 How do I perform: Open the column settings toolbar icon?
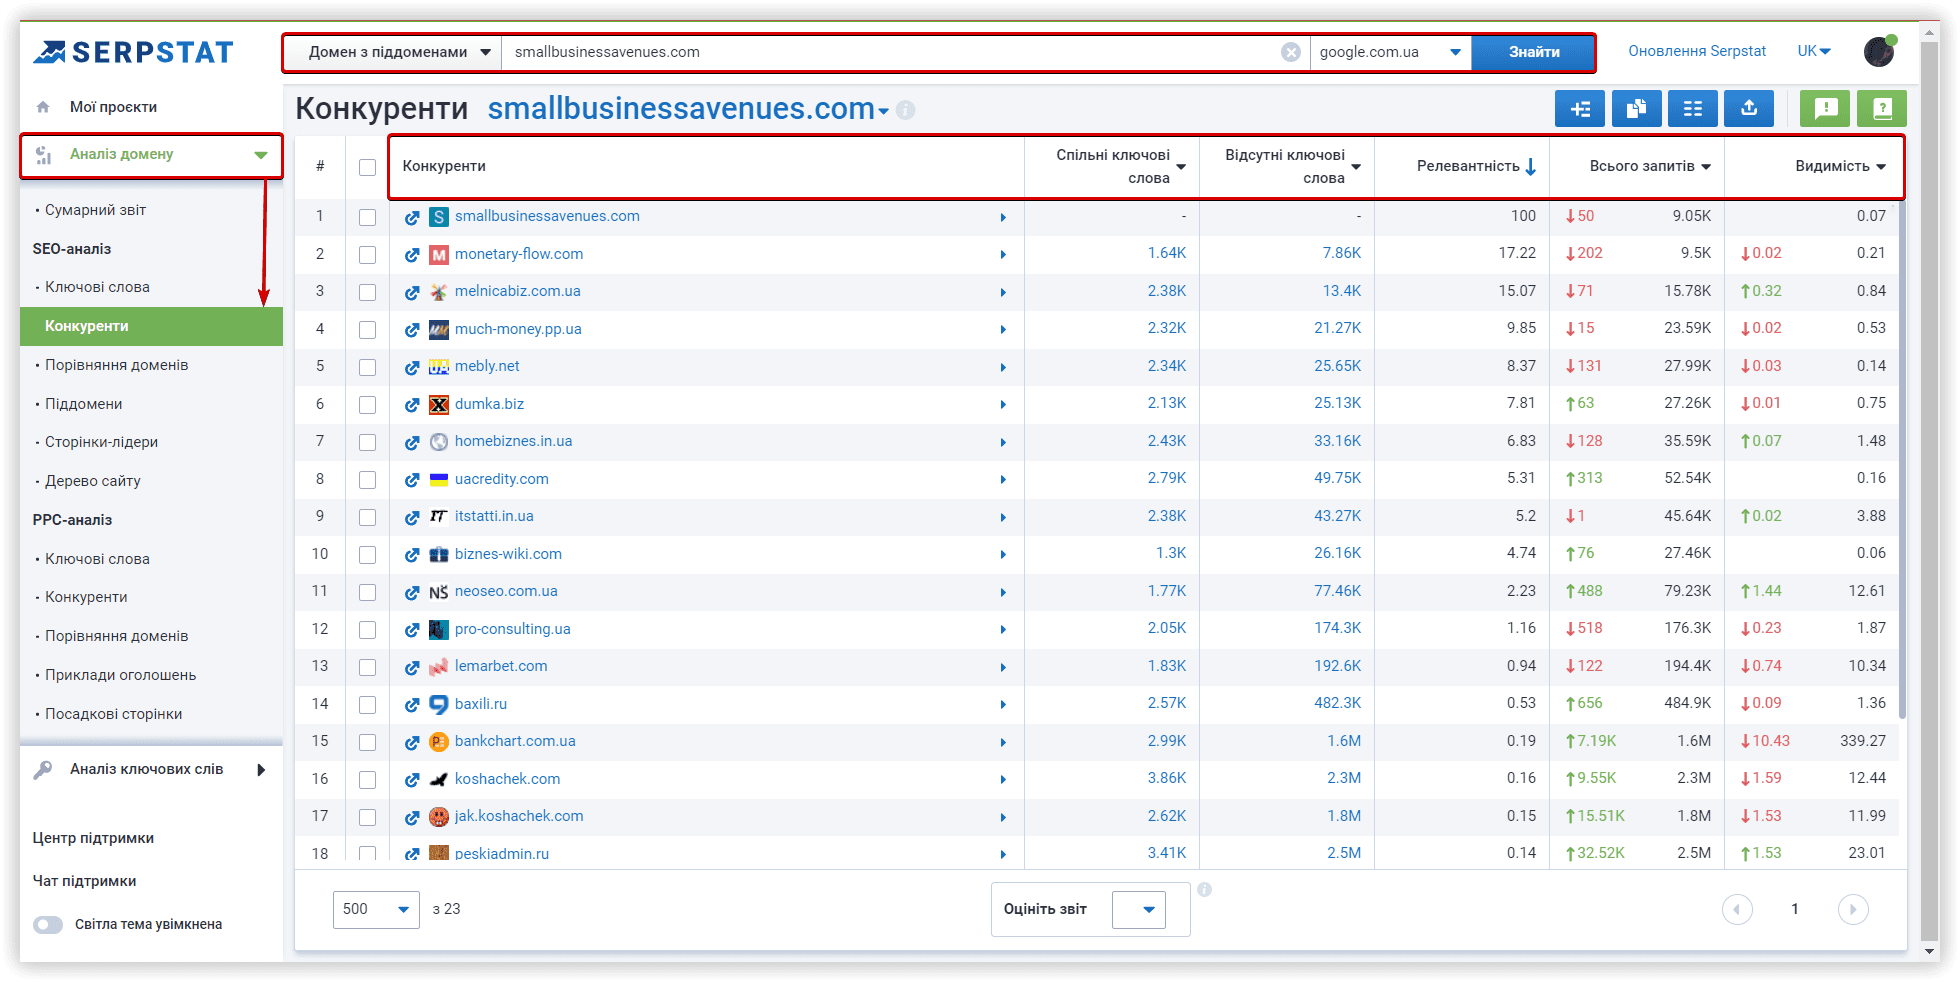point(1693,108)
